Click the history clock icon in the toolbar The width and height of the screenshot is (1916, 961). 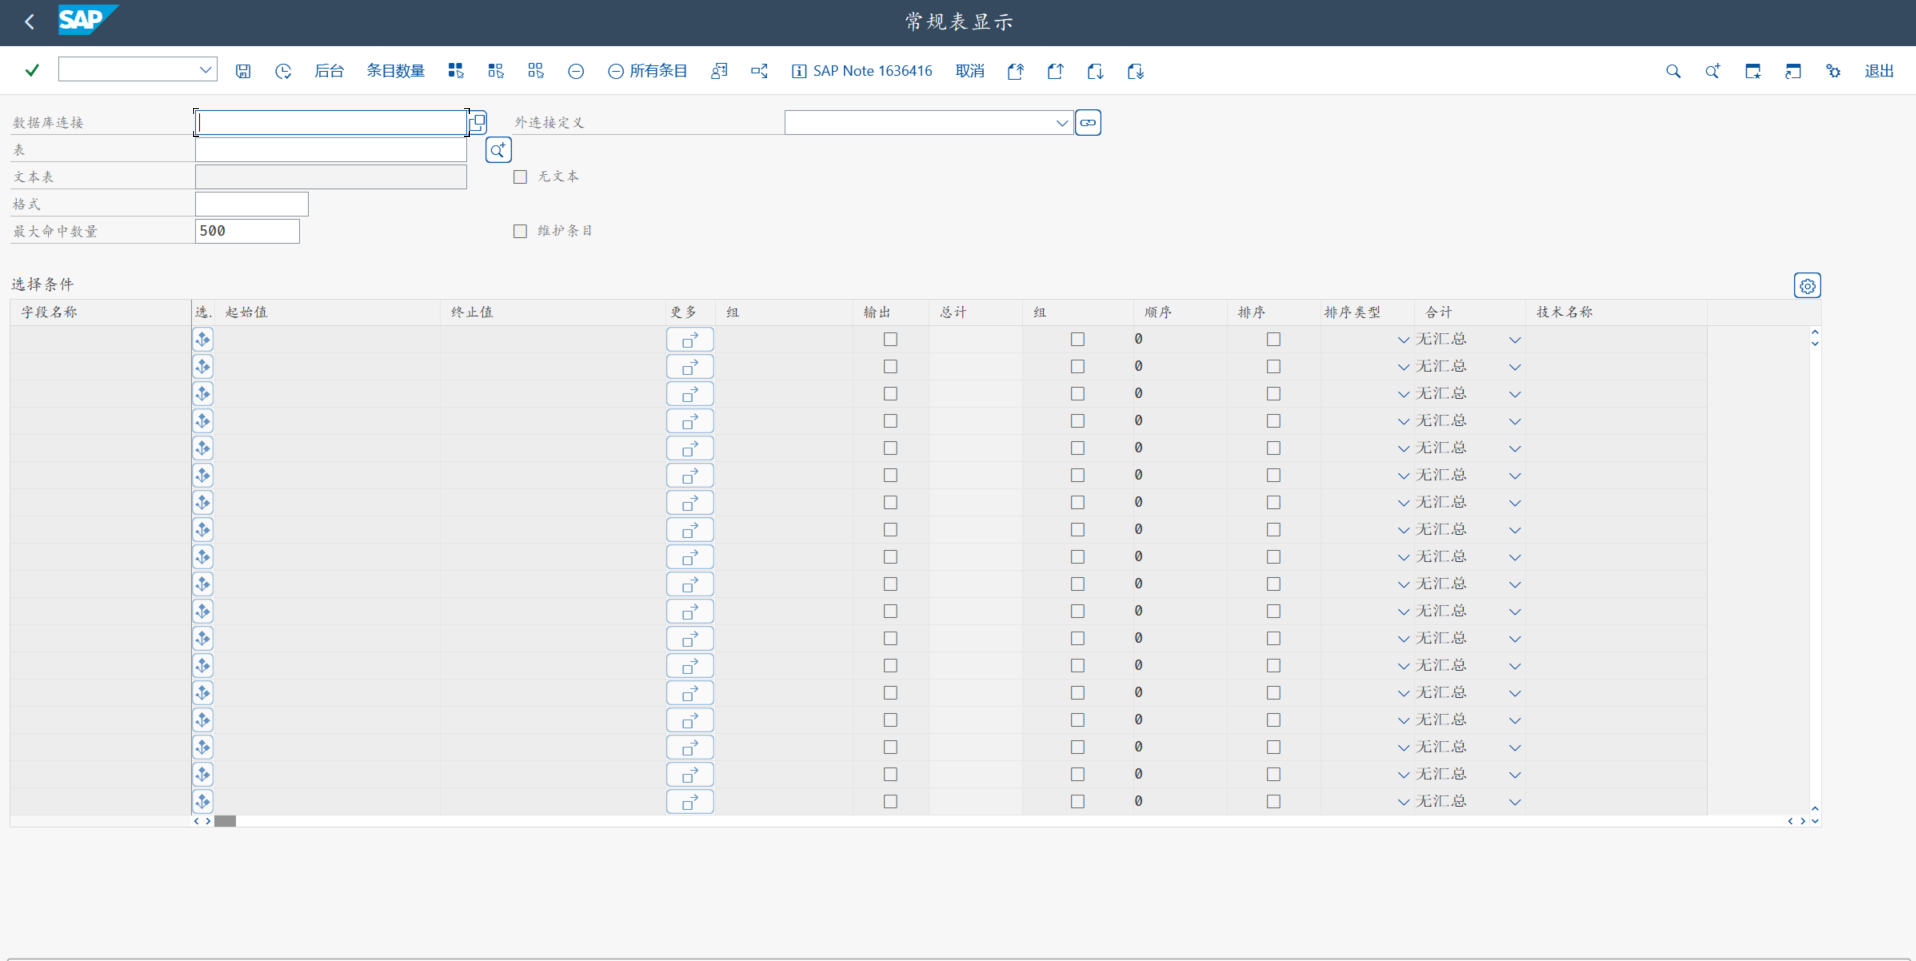pyautogui.click(x=283, y=71)
